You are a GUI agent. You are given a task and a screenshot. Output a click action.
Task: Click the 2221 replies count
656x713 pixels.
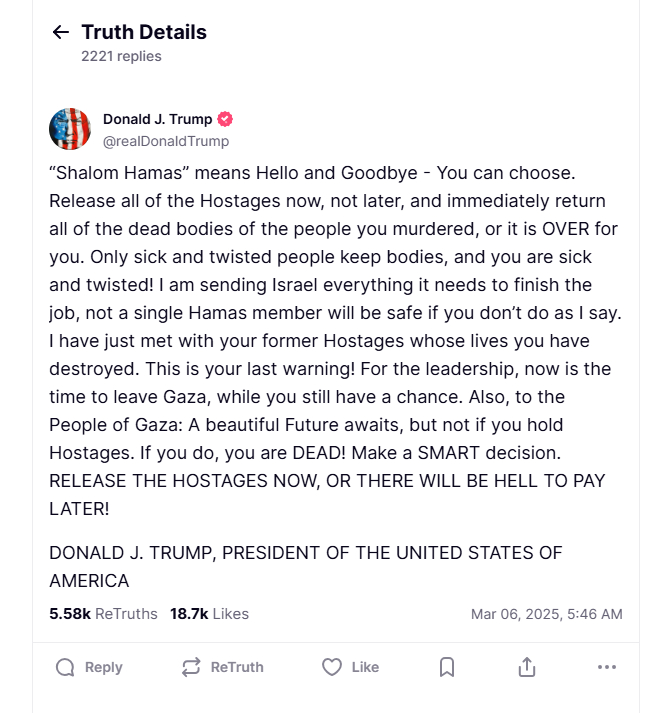(x=121, y=56)
